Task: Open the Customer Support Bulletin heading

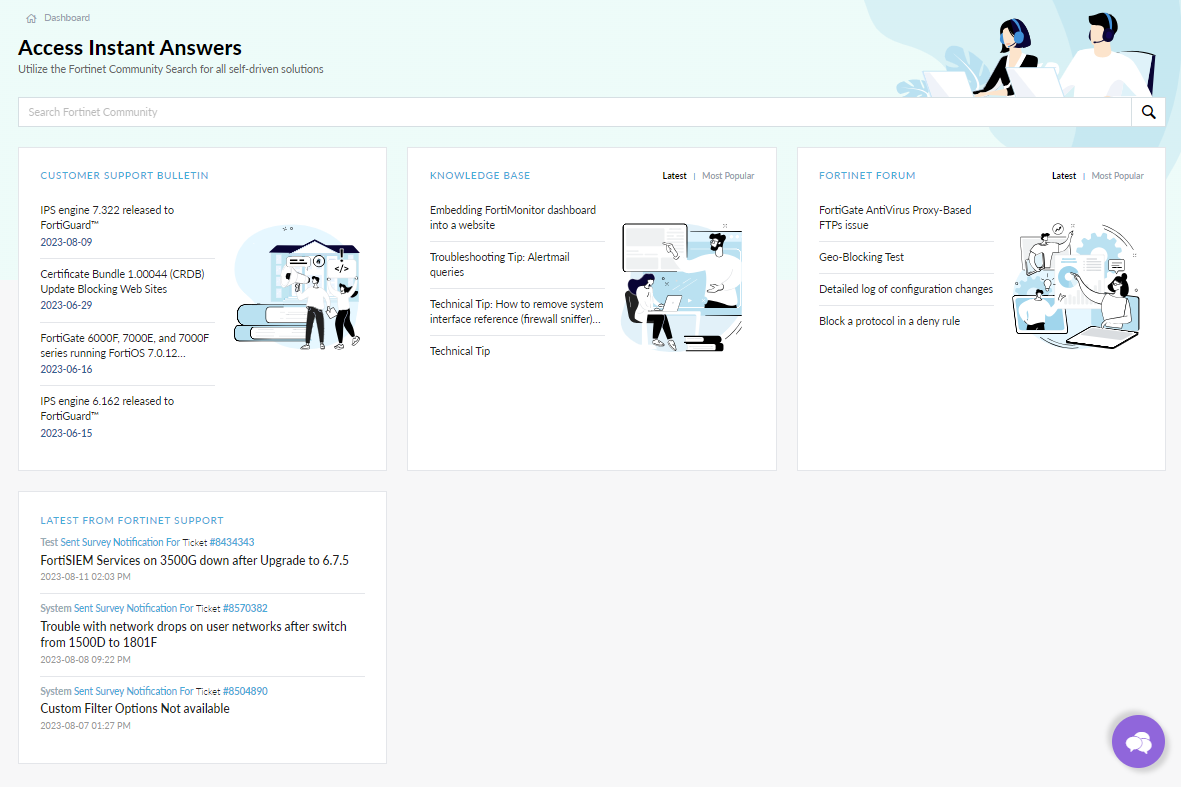Action: pos(124,175)
